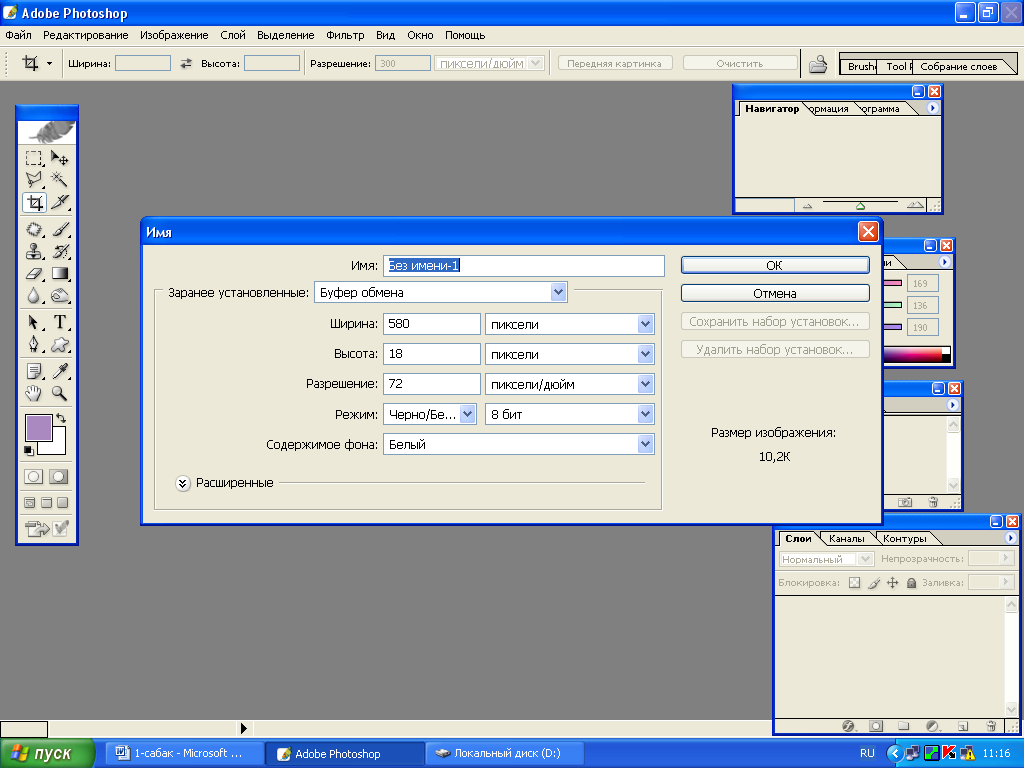The image size is (1024, 768).
Task: Open the Содержимое фона dropdown
Action: (645, 444)
